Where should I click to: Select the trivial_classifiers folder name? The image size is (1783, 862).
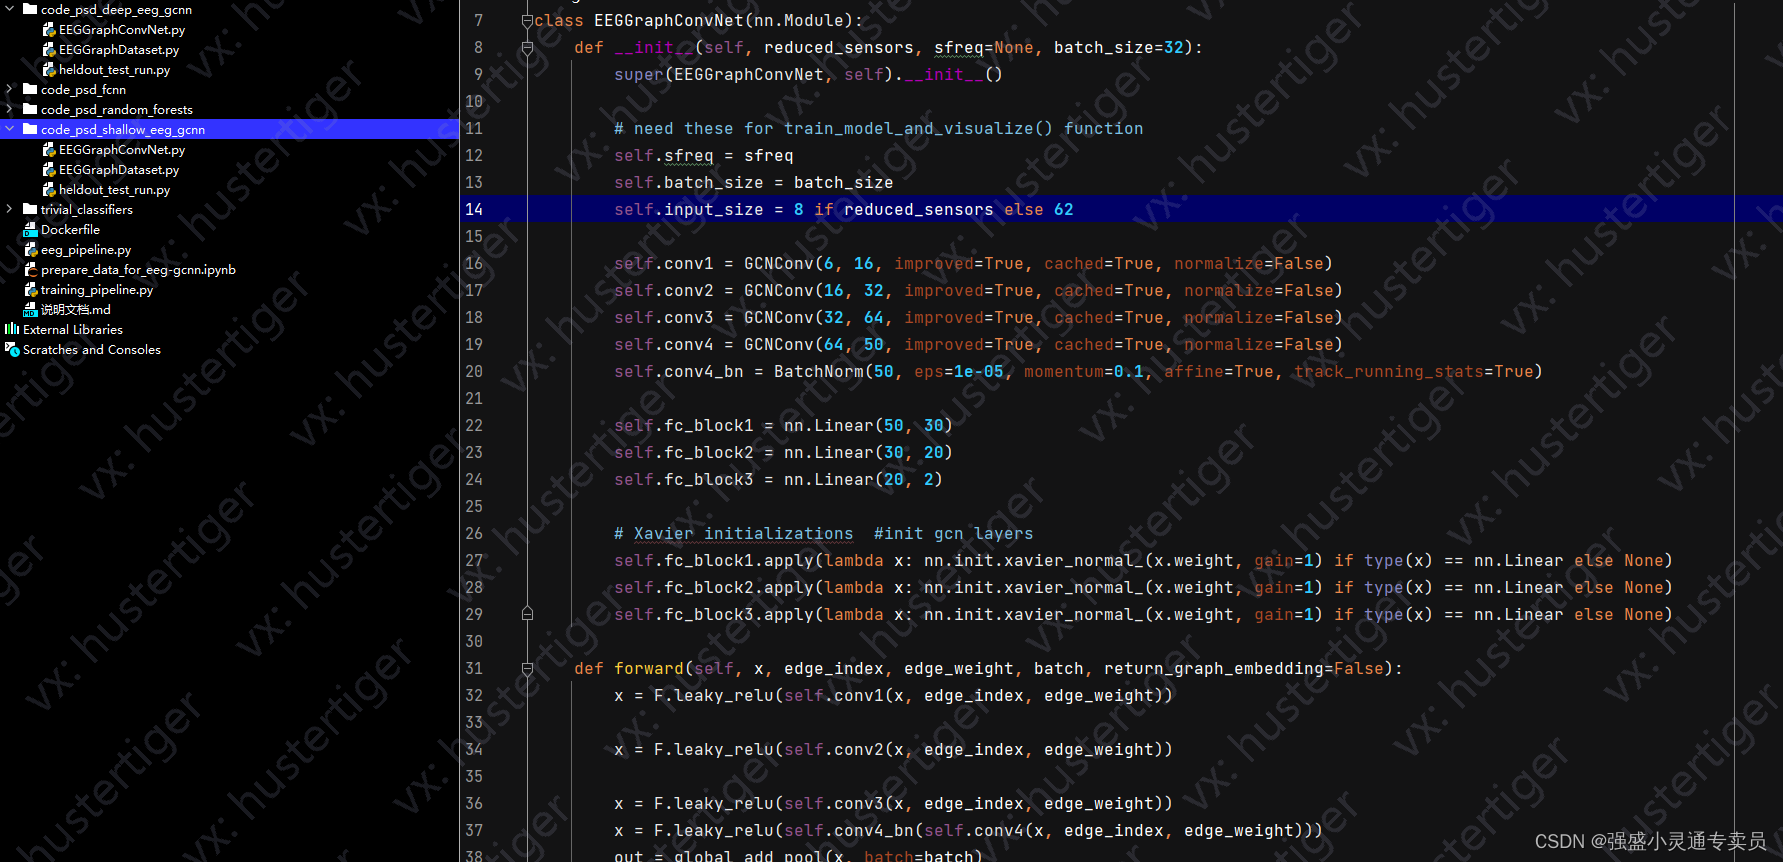pyautogui.click(x=87, y=209)
